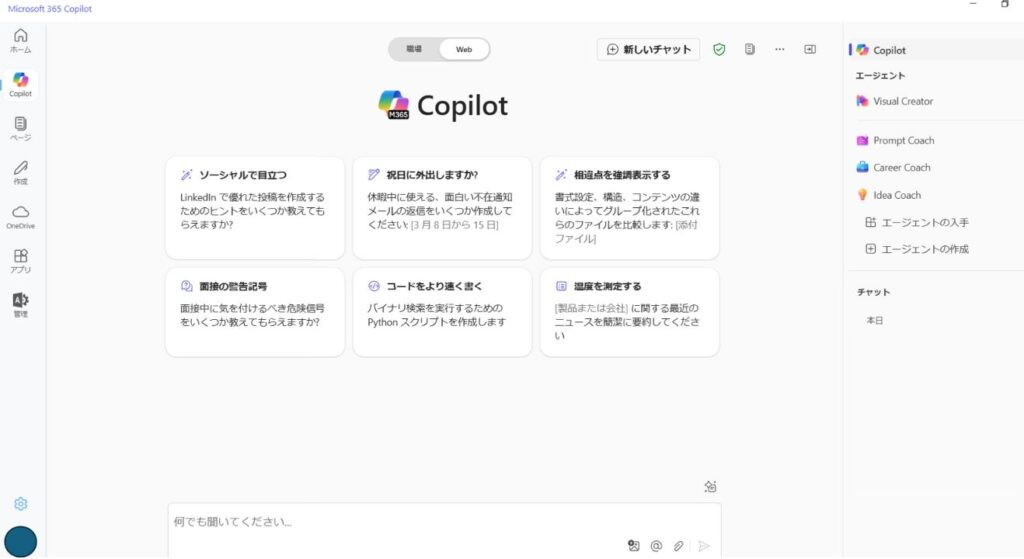The height and width of the screenshot is (559, 1024).
Task: Click エージェントの作成 create agent
Action: click(917, 249)
